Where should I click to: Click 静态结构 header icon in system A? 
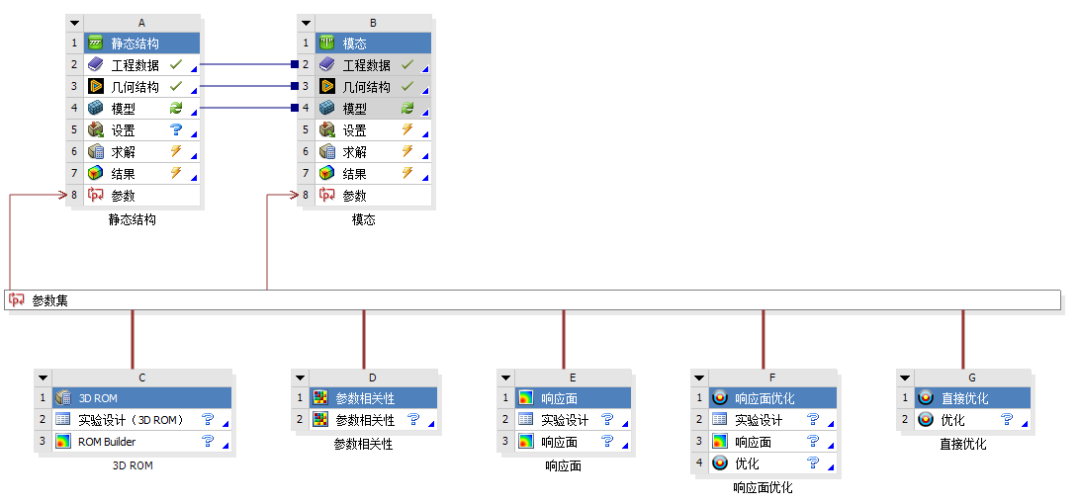[x=96, y=43]
